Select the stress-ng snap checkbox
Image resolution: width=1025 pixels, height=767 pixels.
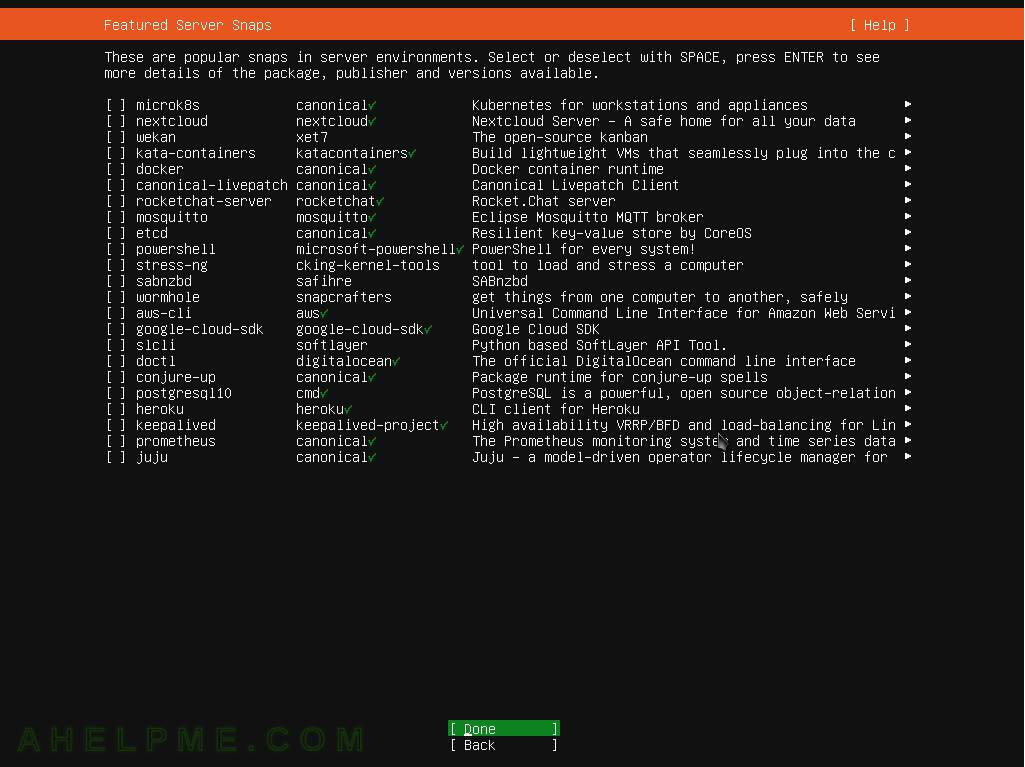coord(116,265)
